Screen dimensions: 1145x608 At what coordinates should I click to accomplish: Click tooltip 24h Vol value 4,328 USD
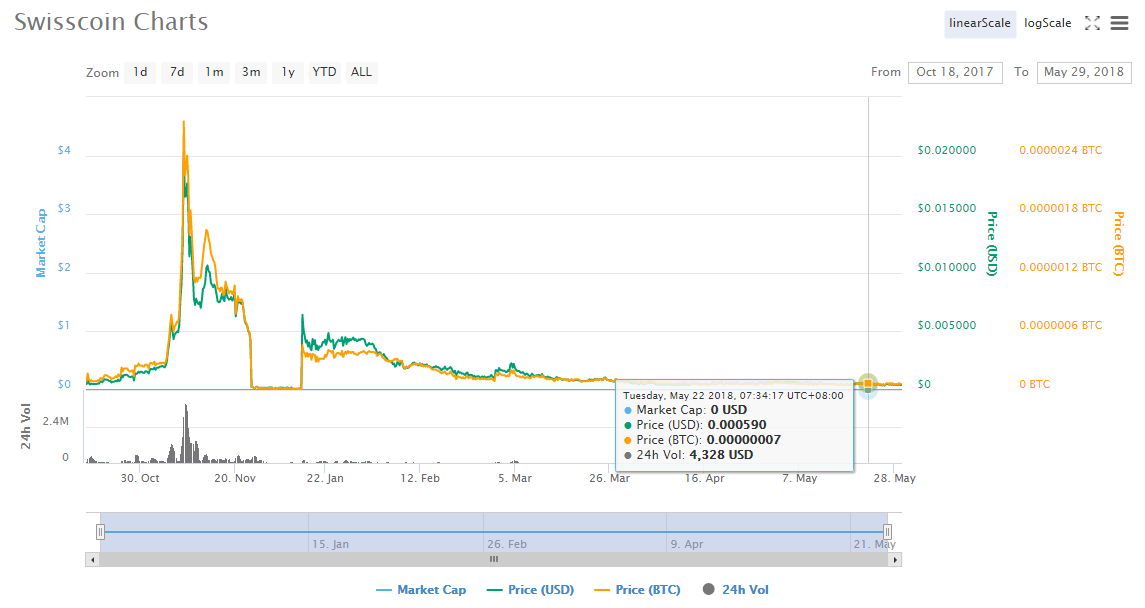(x=721, y=455)
